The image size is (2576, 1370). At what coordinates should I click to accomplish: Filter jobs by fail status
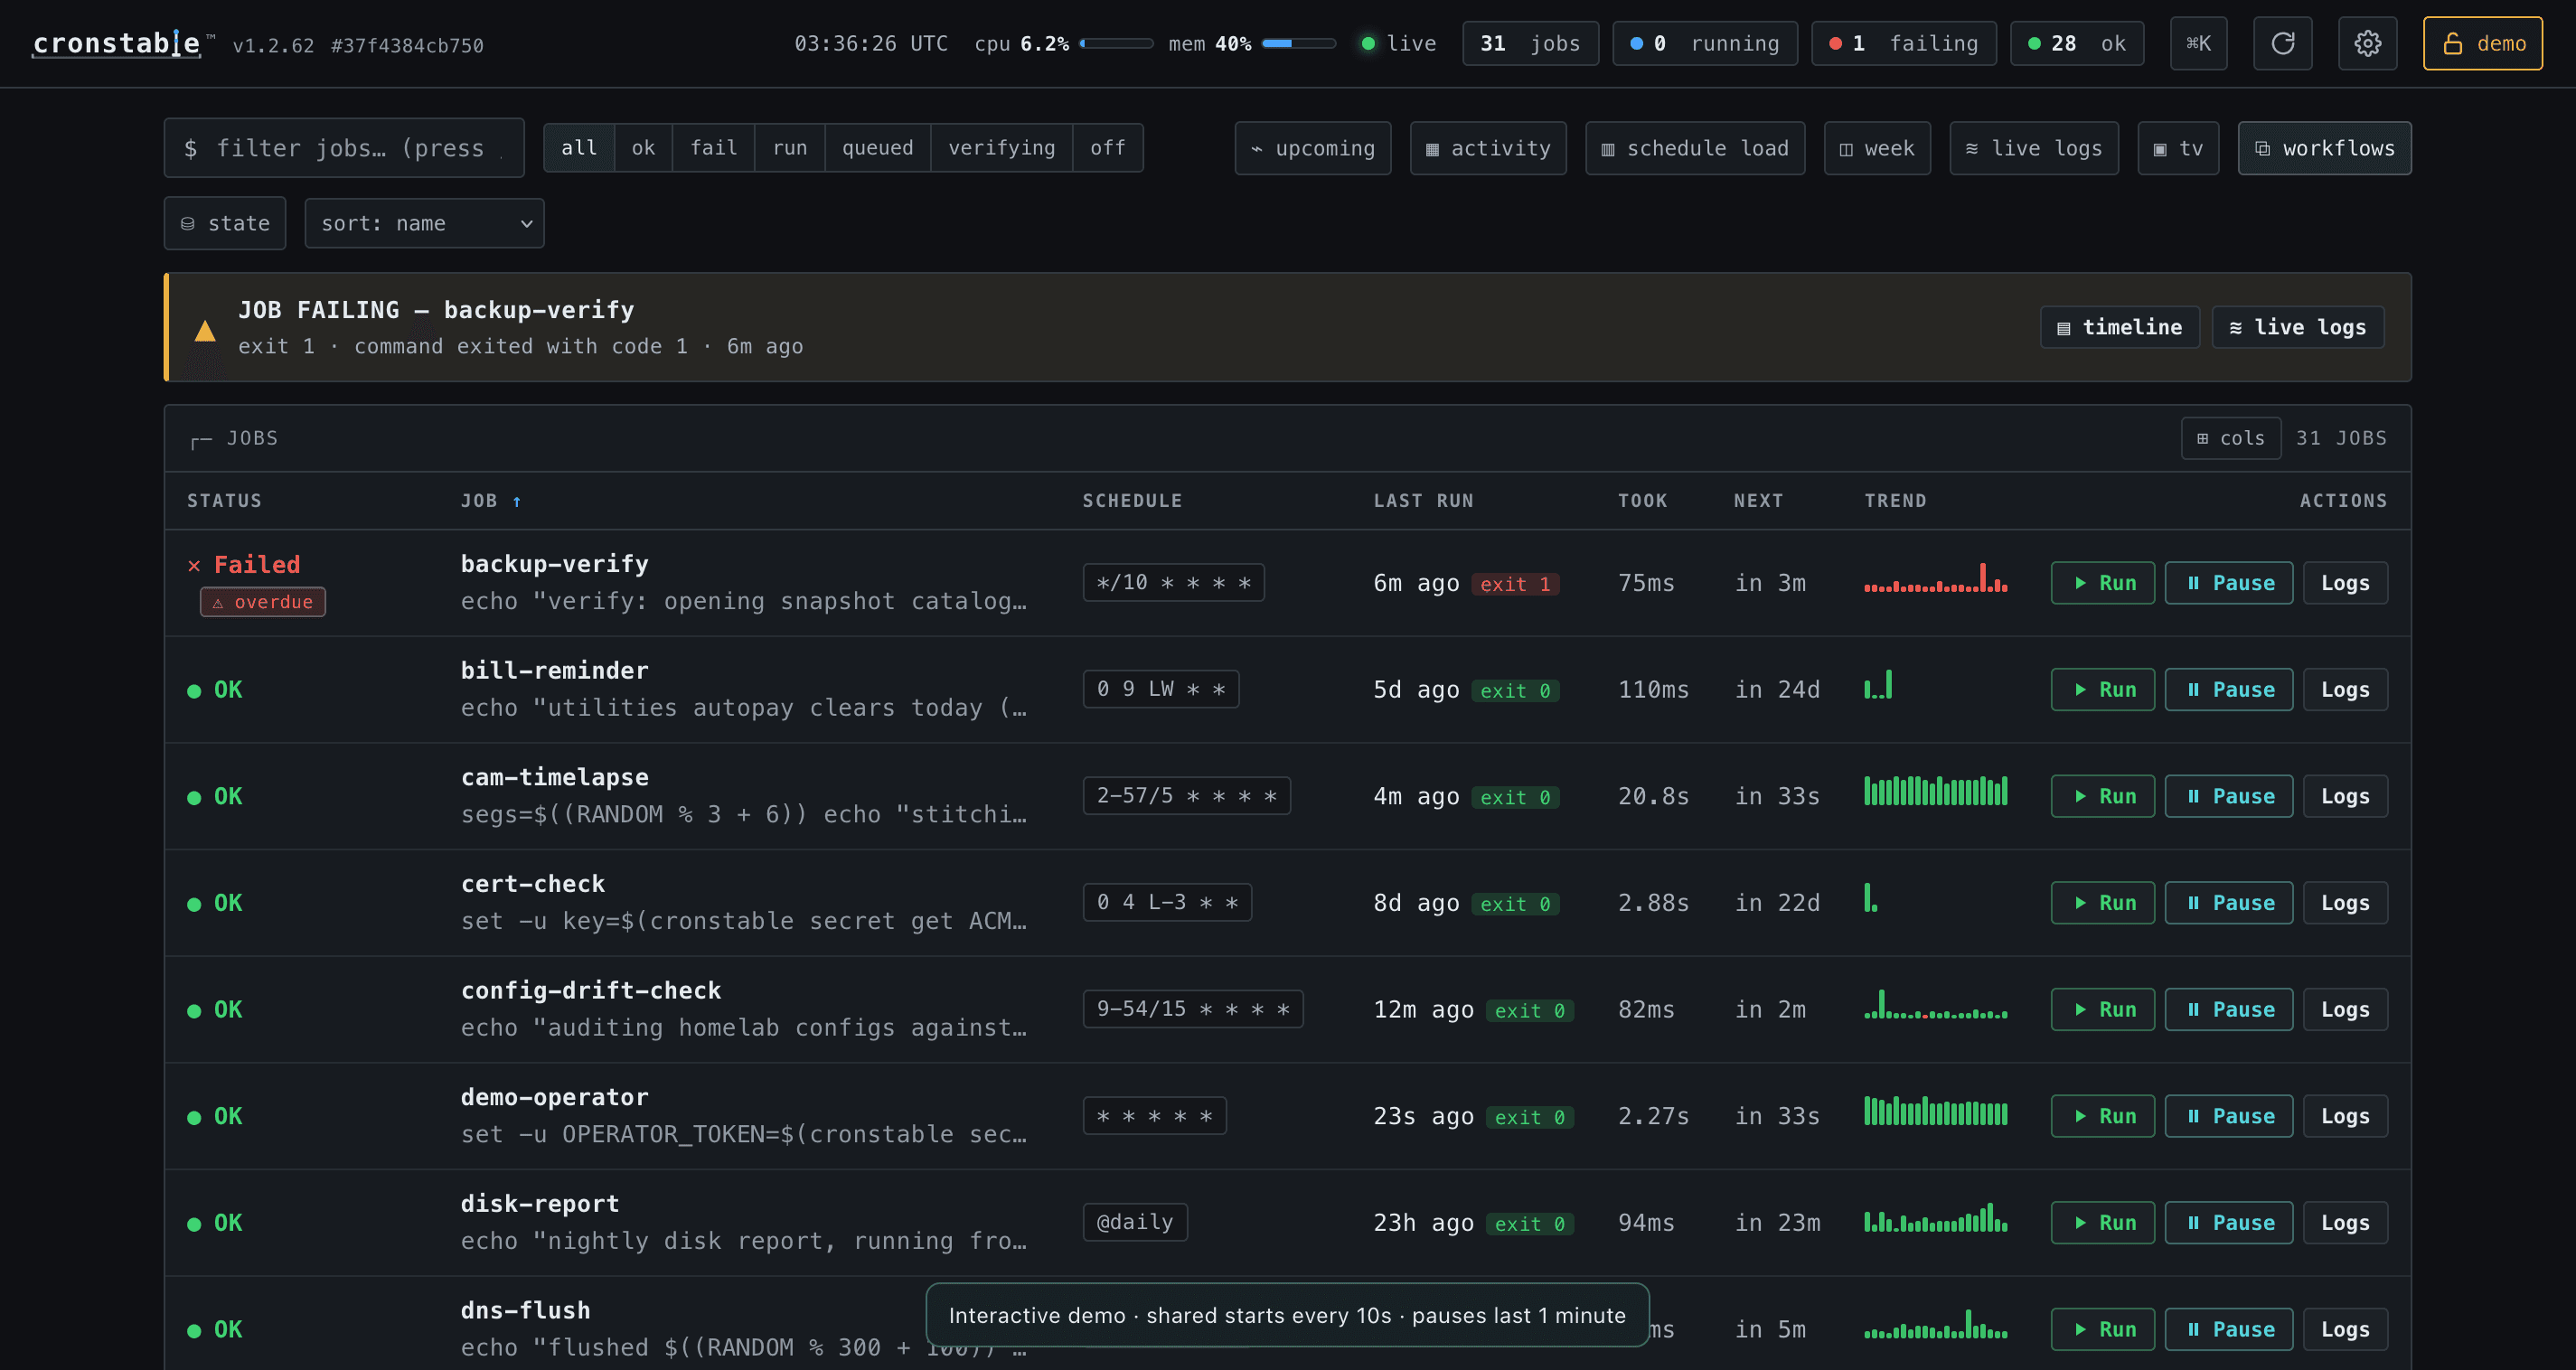coord(713,148)
